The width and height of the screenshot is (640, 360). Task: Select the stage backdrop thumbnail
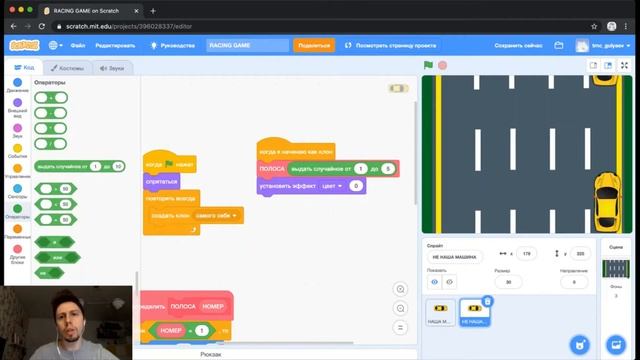click(x=616, y=269)
